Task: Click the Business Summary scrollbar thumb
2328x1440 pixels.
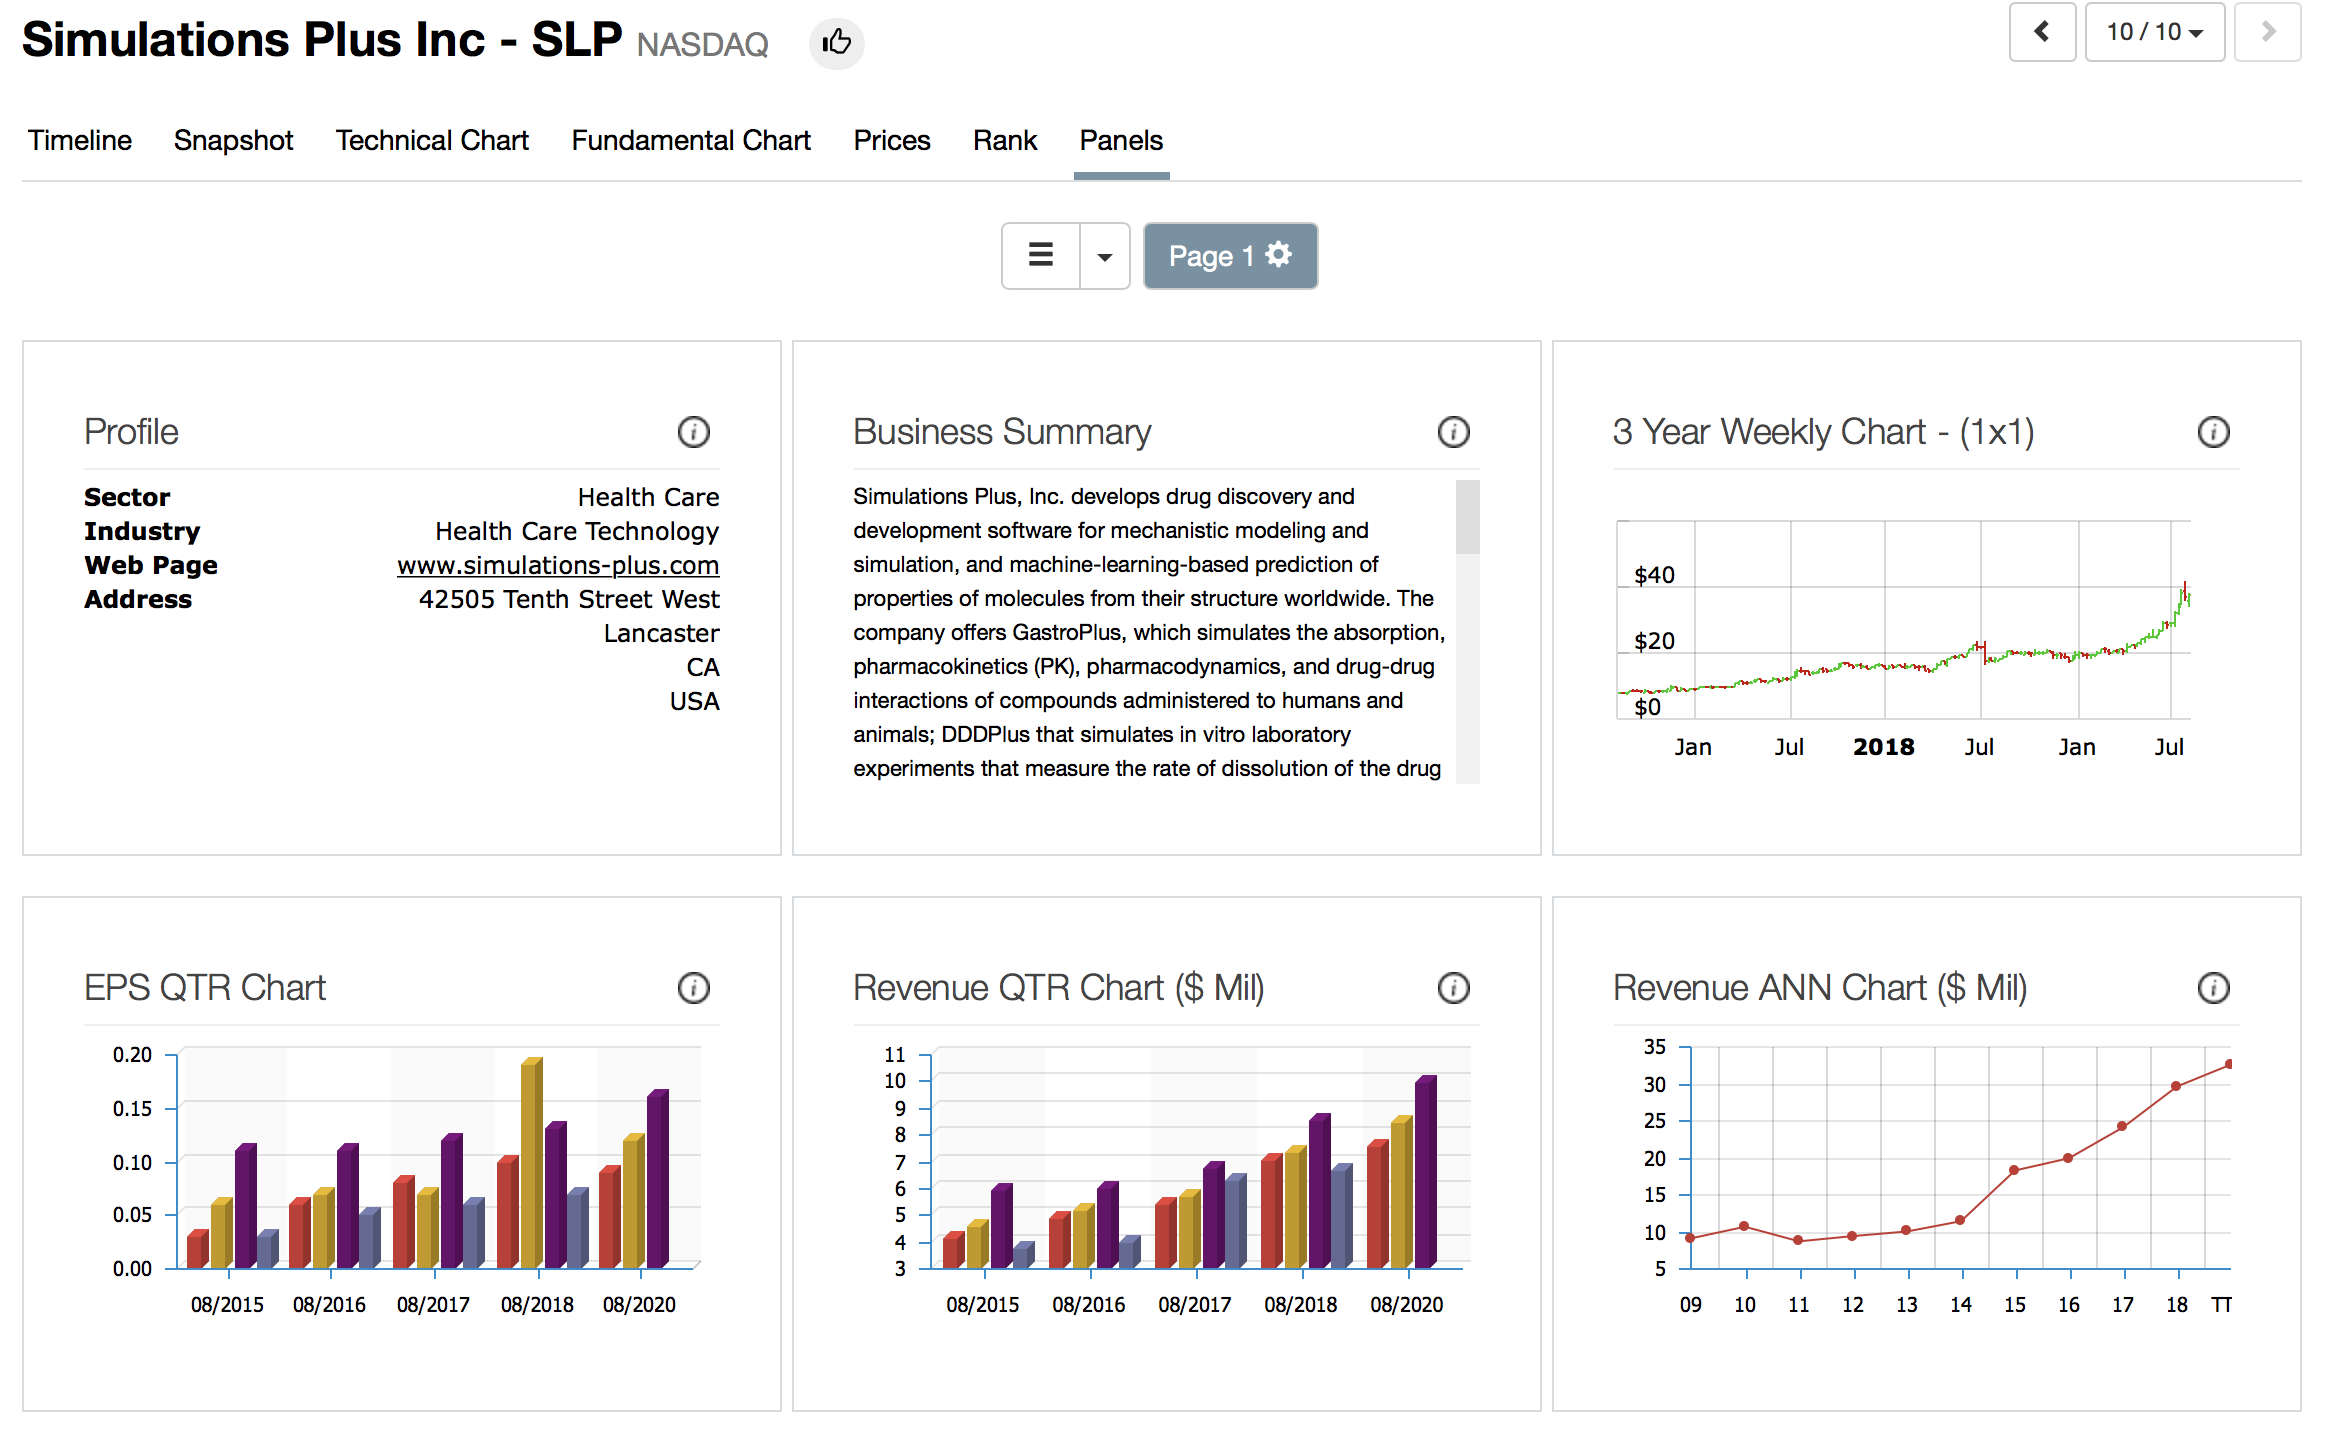Action: 1467,517
